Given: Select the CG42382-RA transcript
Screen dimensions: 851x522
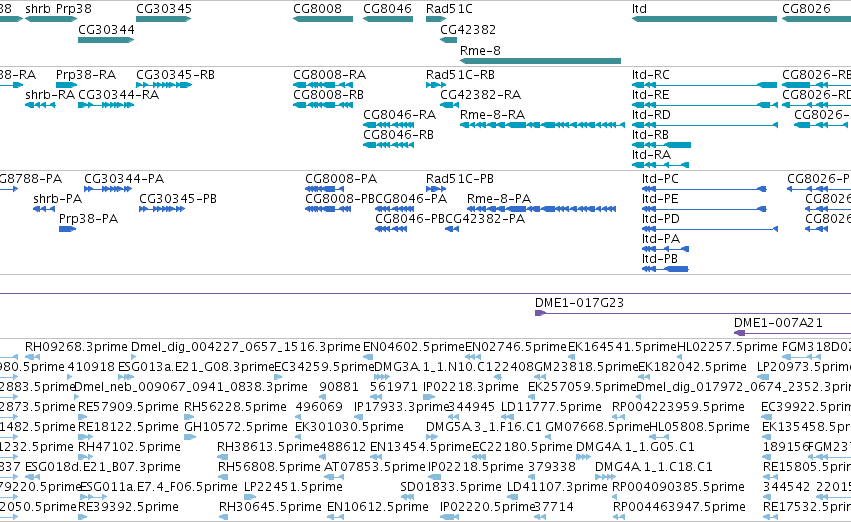Looking at the screenshot, I should 449,105.
